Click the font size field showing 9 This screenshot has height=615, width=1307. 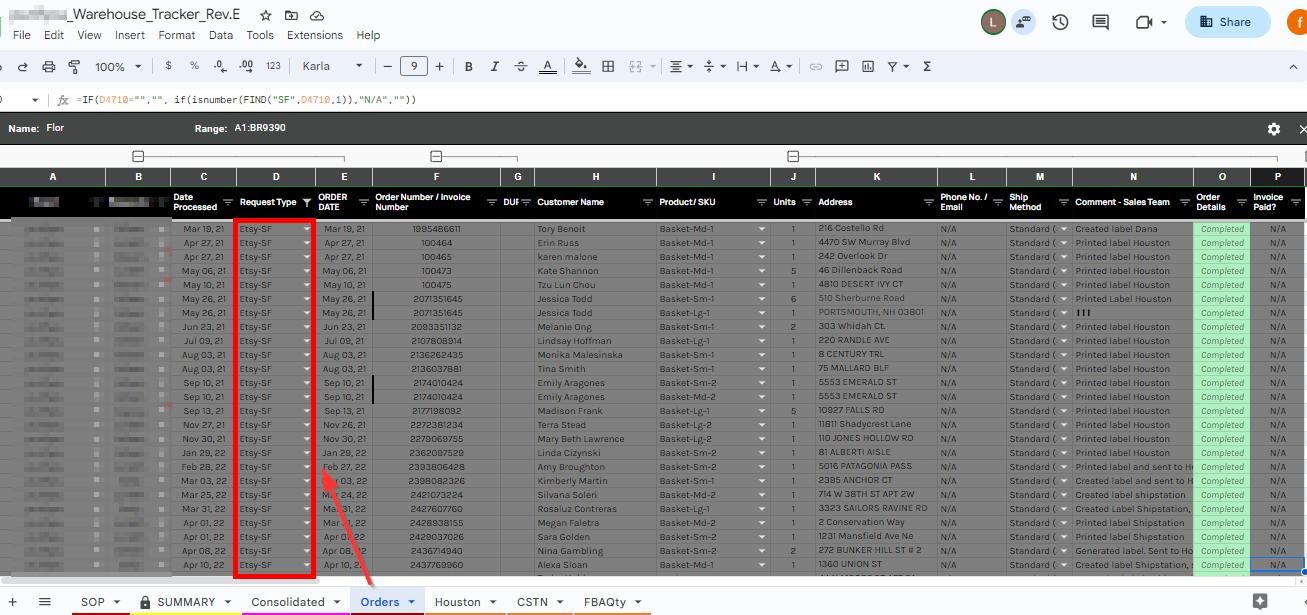tap(414, 66)
